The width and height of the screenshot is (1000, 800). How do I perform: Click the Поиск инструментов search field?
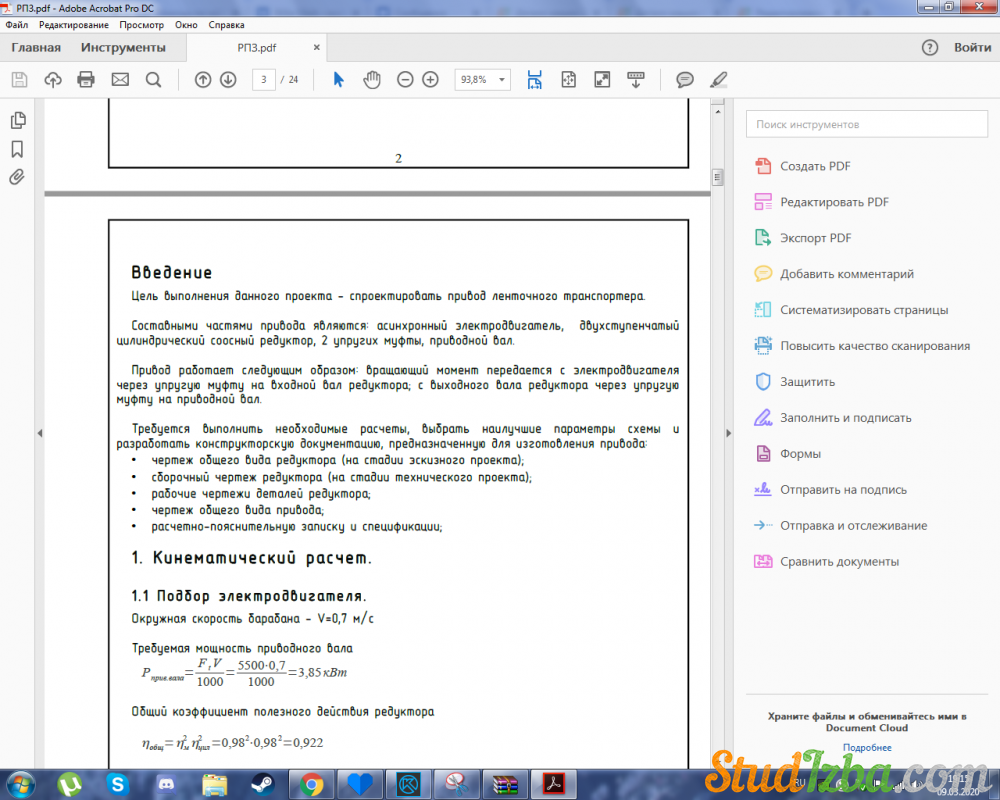pos(866,125)
